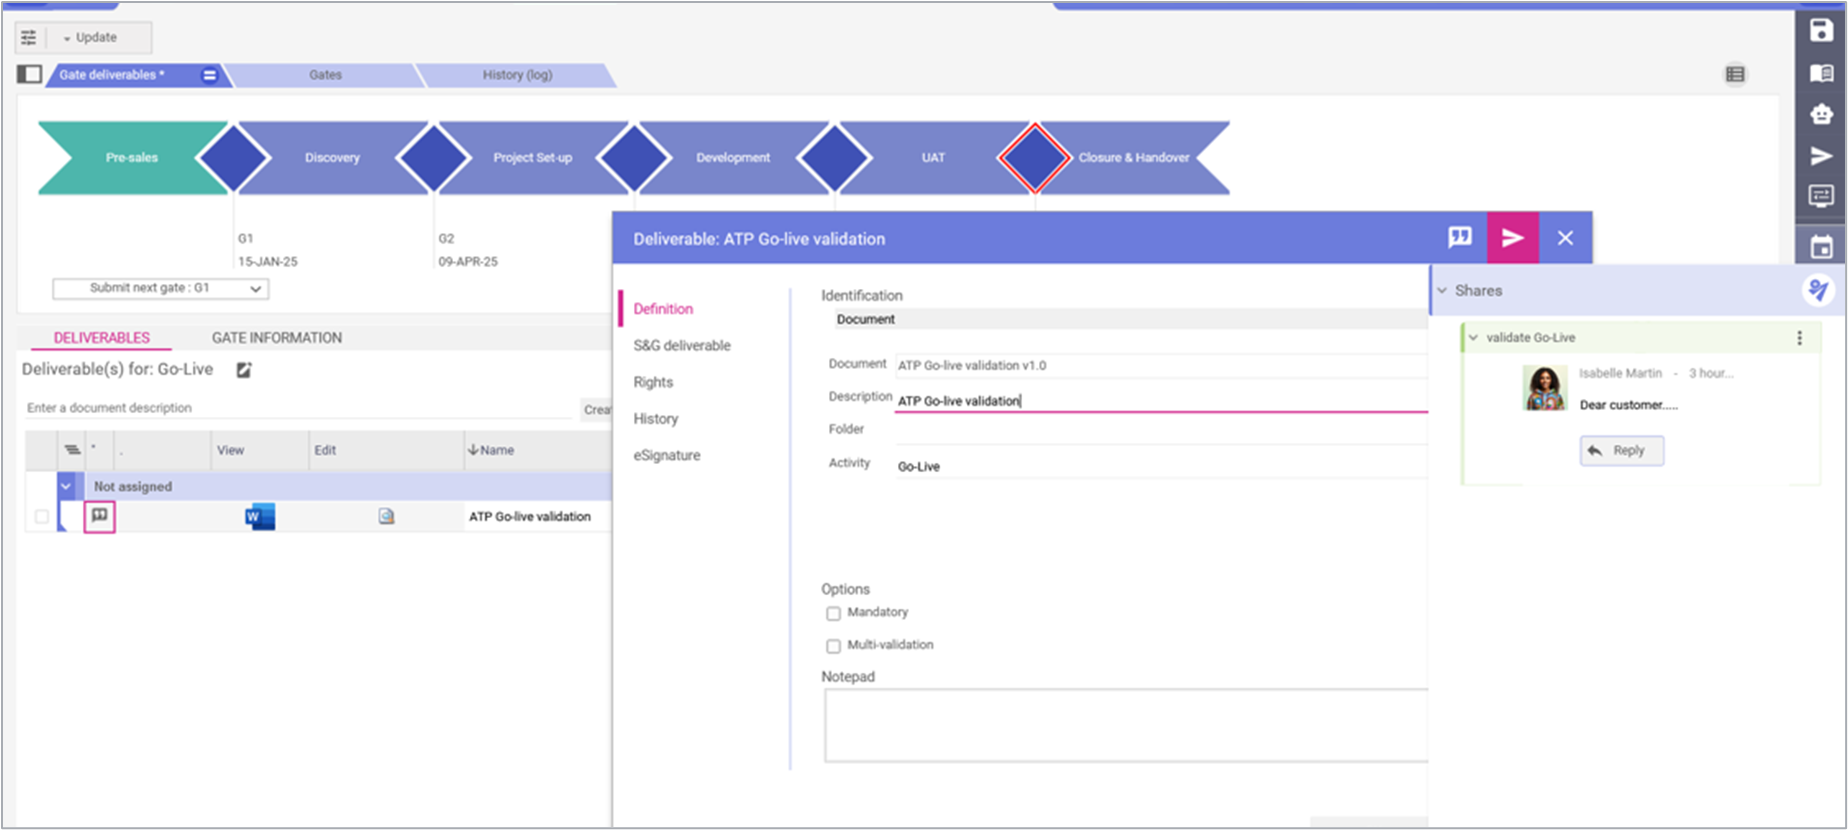Viewport: 1848px width, 830px height.
Task: Tick the ATP Go-live validation row checkbox
Action: point(41,517)
